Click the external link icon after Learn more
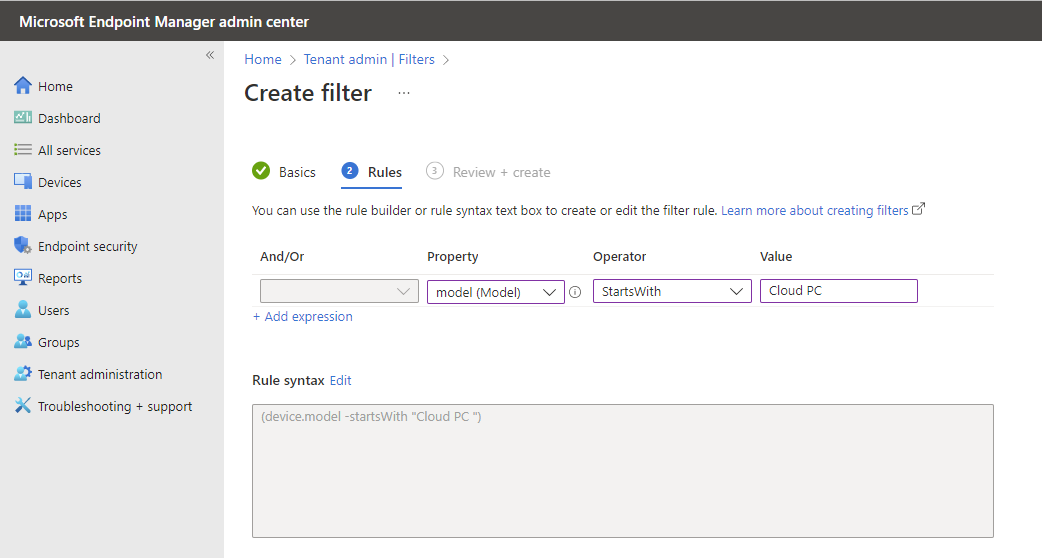The image size is (1042, 558). [918, 209]
